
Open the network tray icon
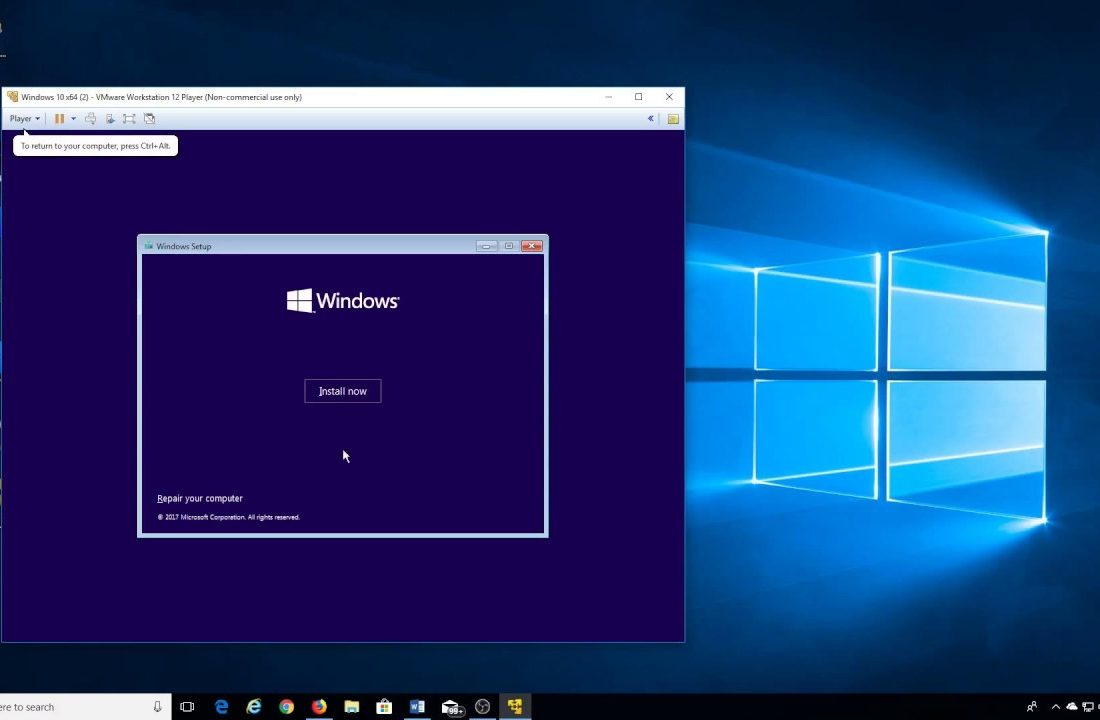[x=1087, y=707]
